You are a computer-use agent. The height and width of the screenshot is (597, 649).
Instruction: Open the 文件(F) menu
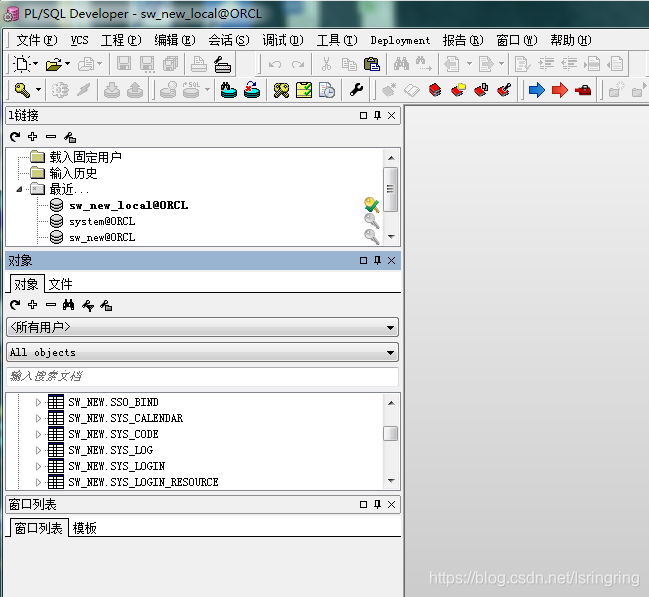click(x=37, y=40)
